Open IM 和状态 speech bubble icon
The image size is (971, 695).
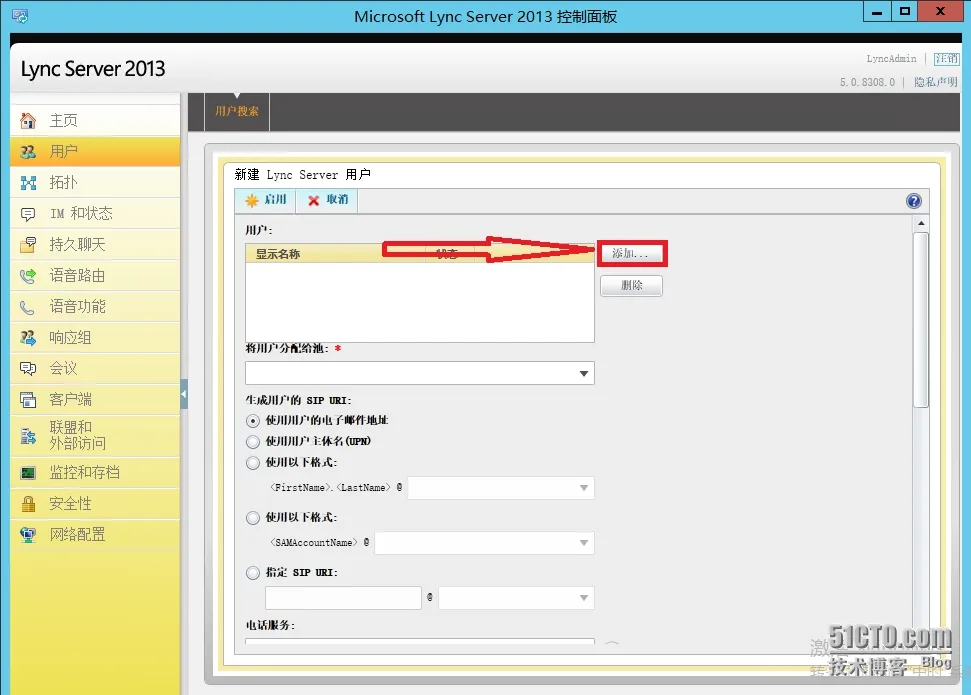pyautogui.click(x=28, y=214)
